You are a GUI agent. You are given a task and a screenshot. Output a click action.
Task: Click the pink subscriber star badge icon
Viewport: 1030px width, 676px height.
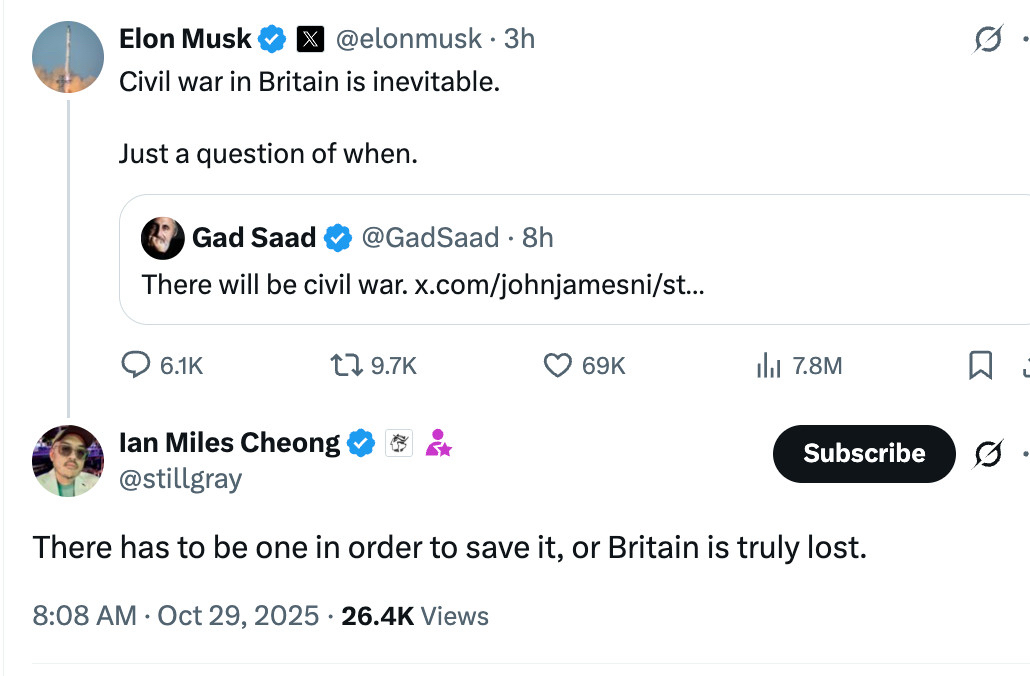pyautogui.click(x=438, y=442)
